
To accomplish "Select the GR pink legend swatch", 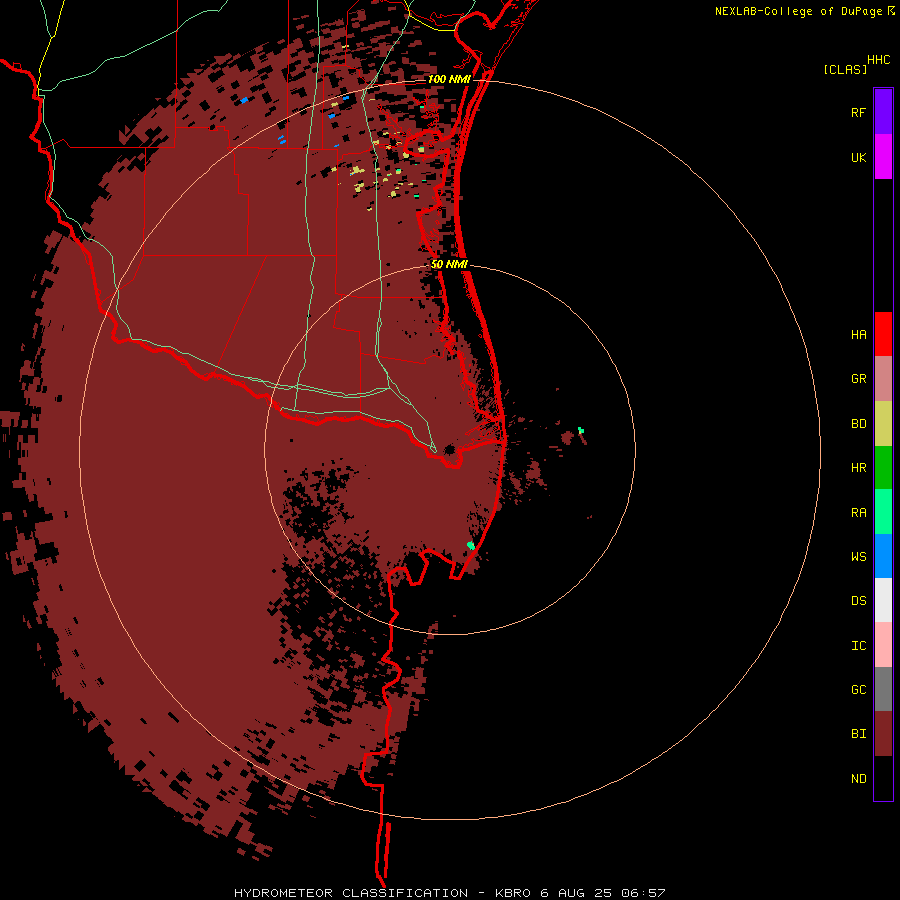I will tap(883, 379).
